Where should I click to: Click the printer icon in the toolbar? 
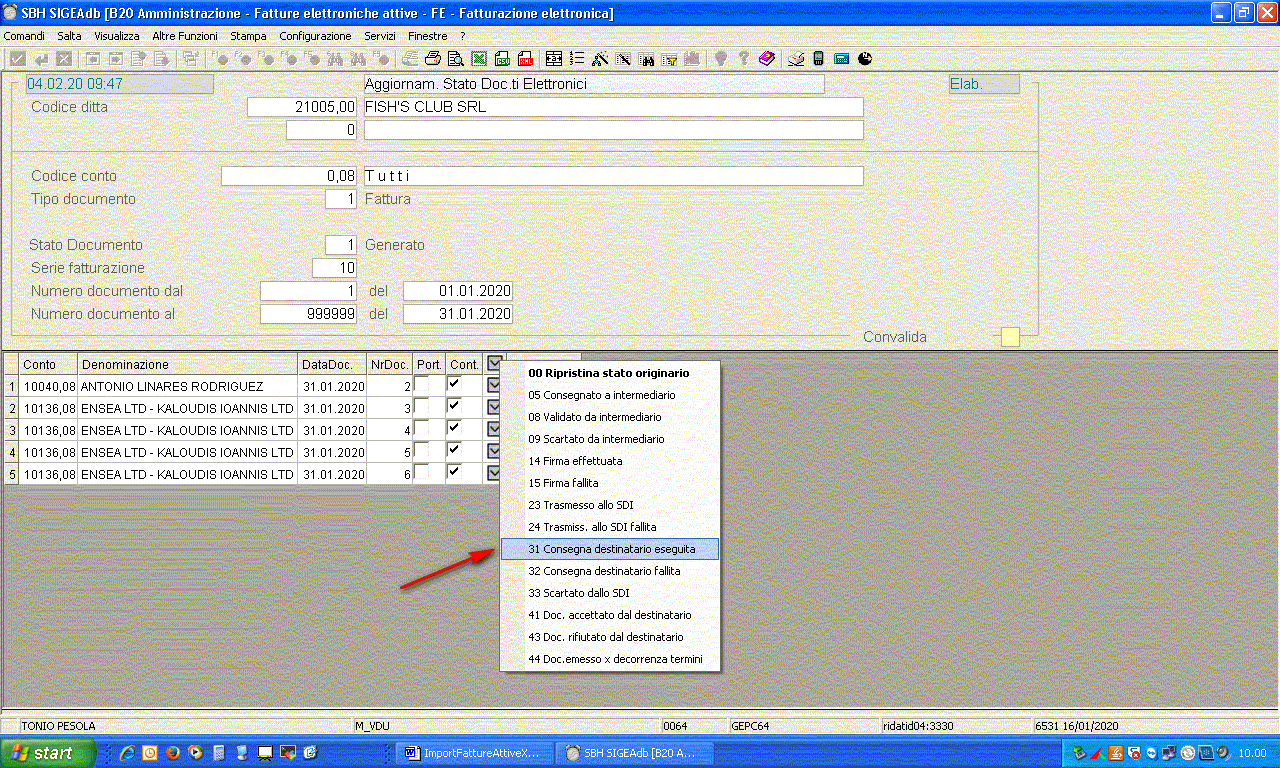pyautogui.click(x=433, y=59)
